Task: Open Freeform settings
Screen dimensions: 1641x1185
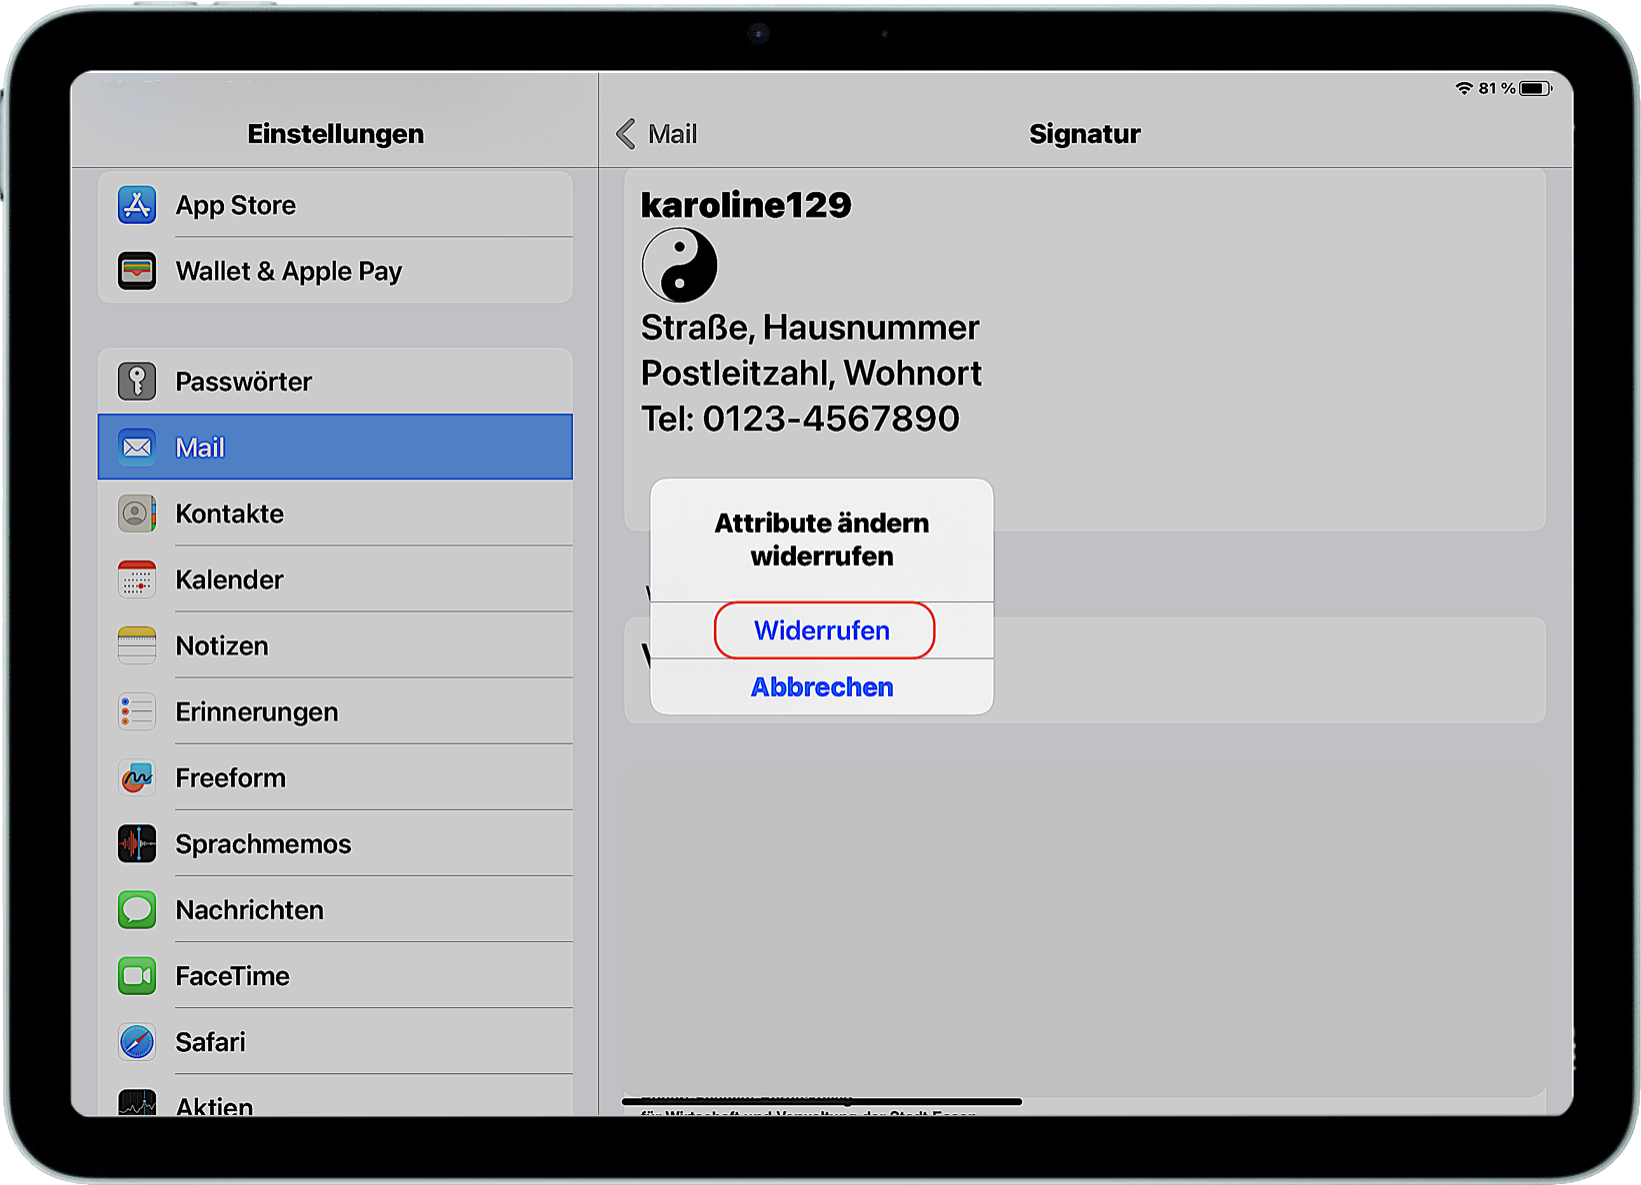Action: [x=335, y=777]
